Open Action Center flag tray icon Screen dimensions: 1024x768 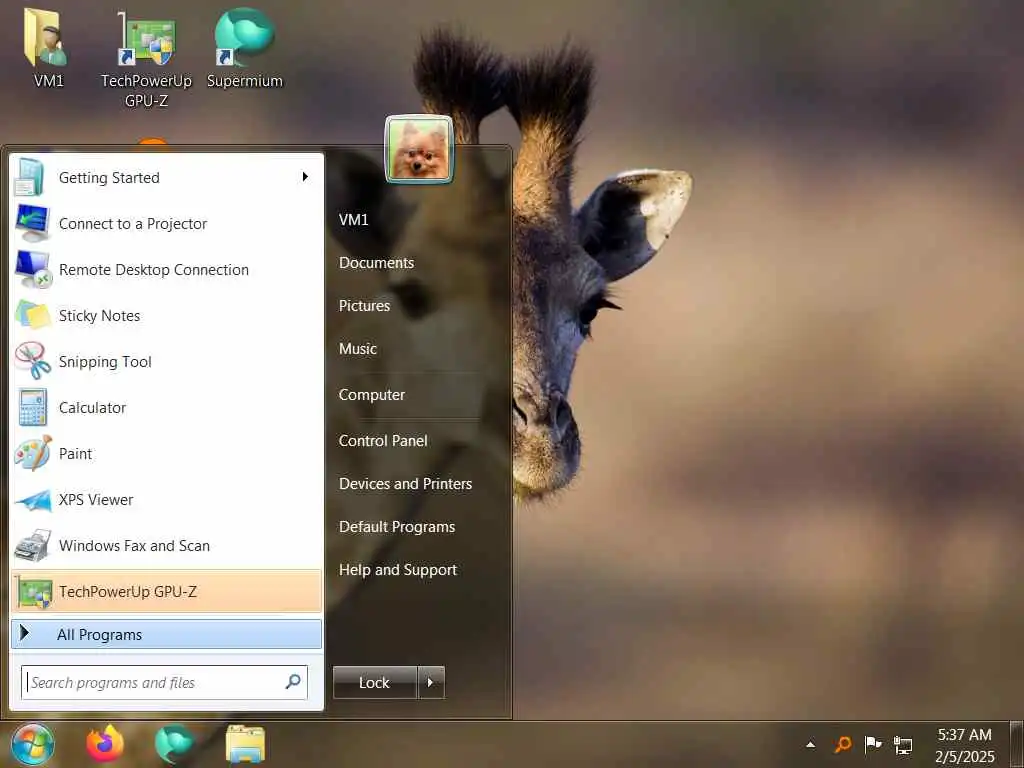[x=872, y=744]
